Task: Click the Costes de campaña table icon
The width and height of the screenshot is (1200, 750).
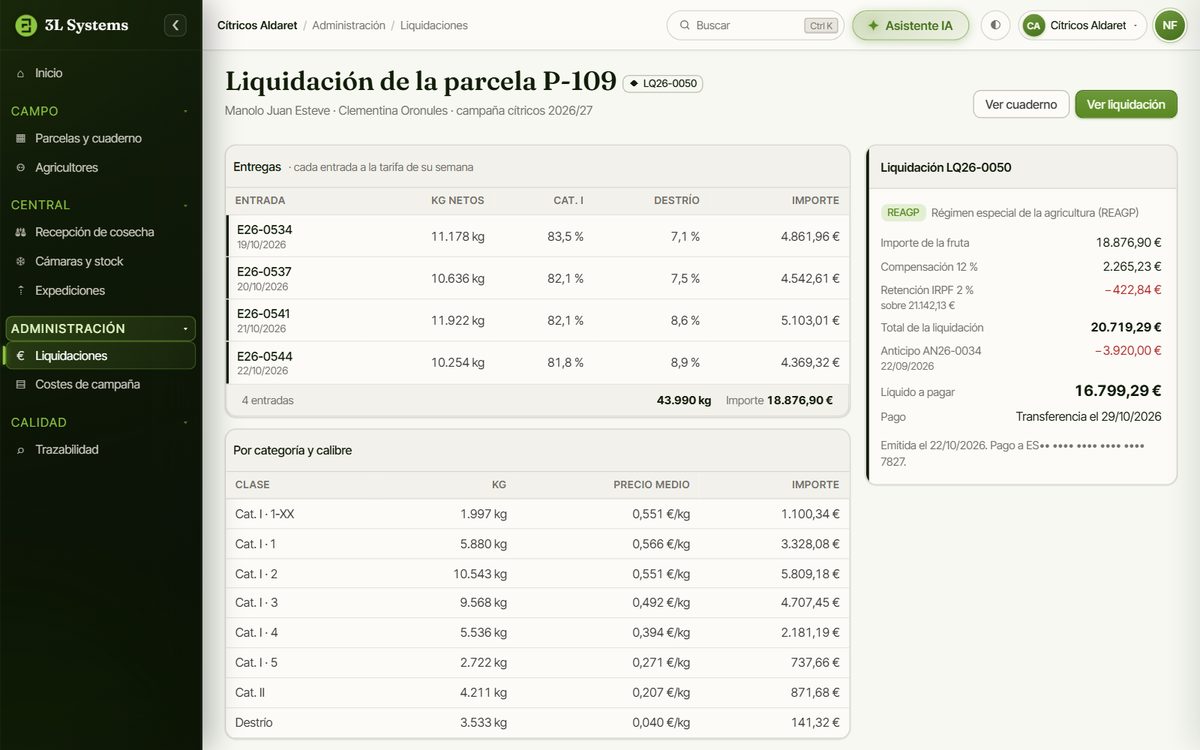Action: pos(20,384)
